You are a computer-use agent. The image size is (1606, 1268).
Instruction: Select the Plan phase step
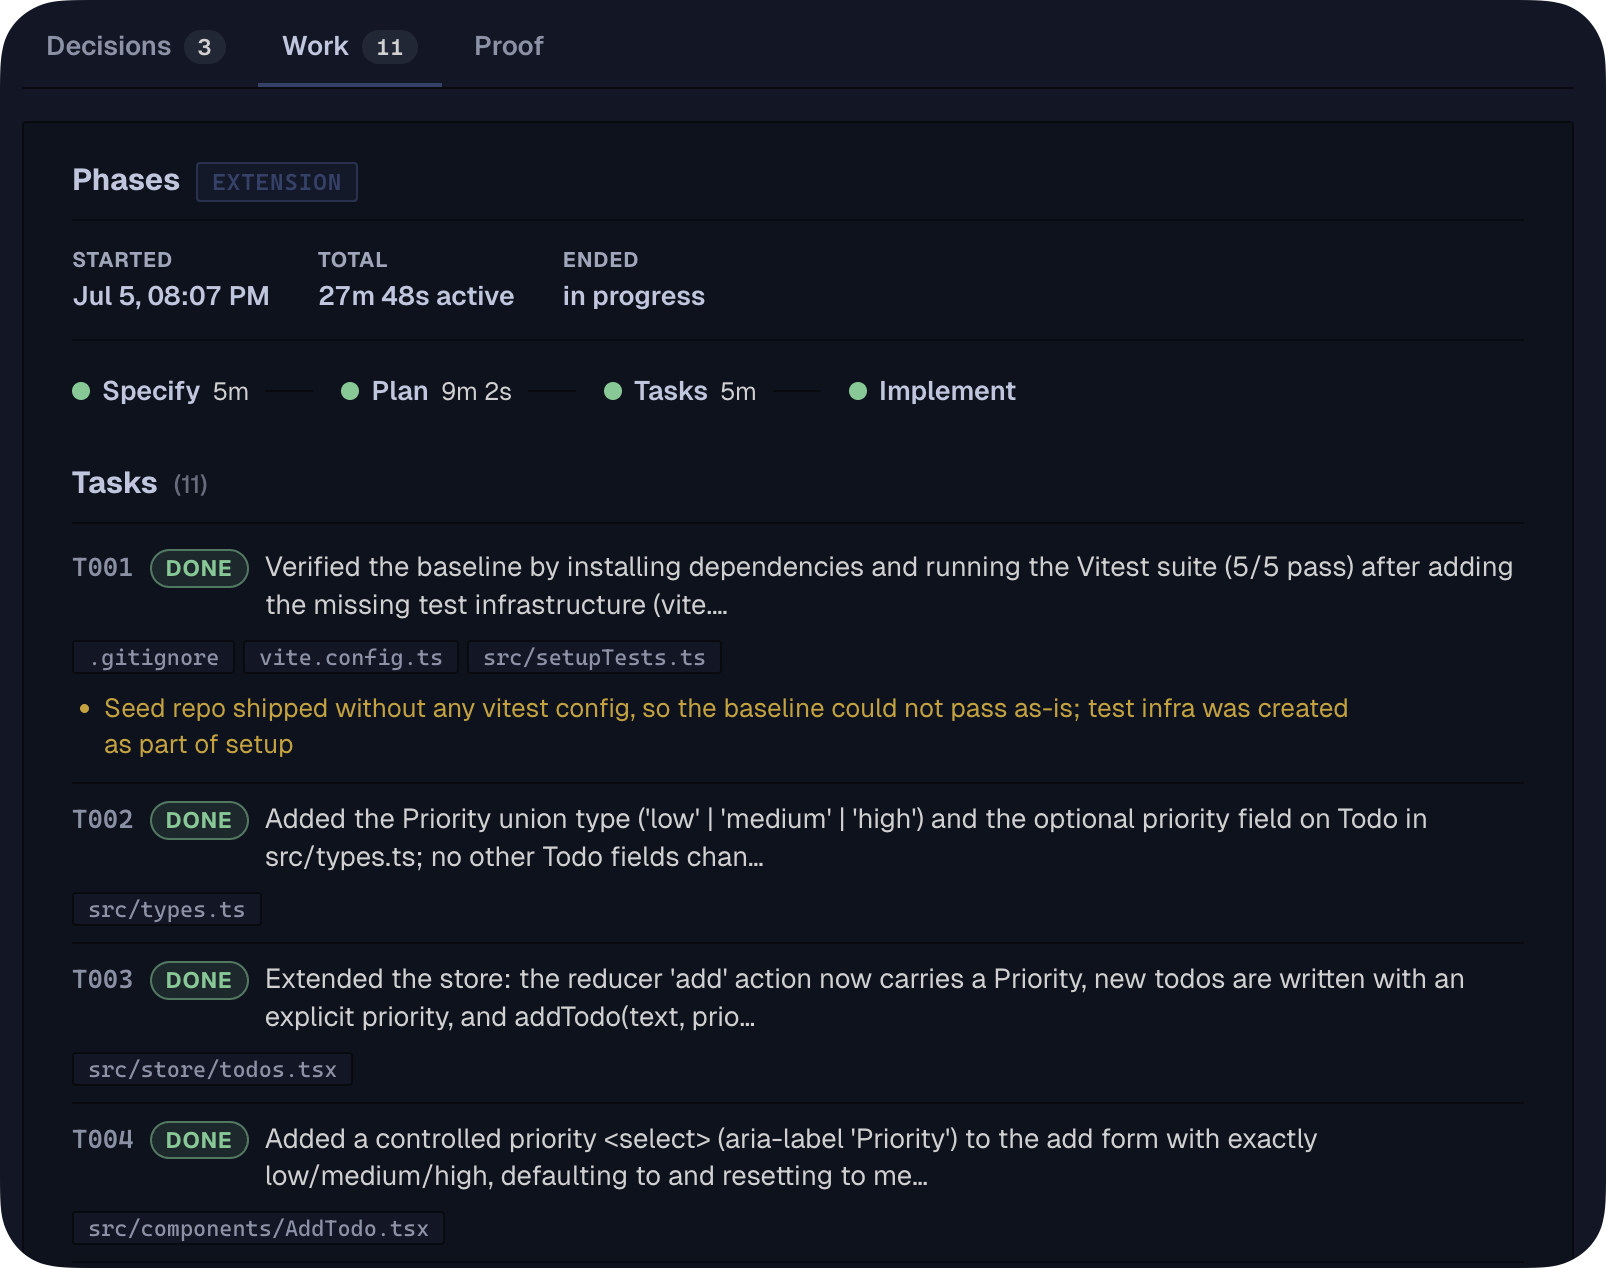(427, 391)
